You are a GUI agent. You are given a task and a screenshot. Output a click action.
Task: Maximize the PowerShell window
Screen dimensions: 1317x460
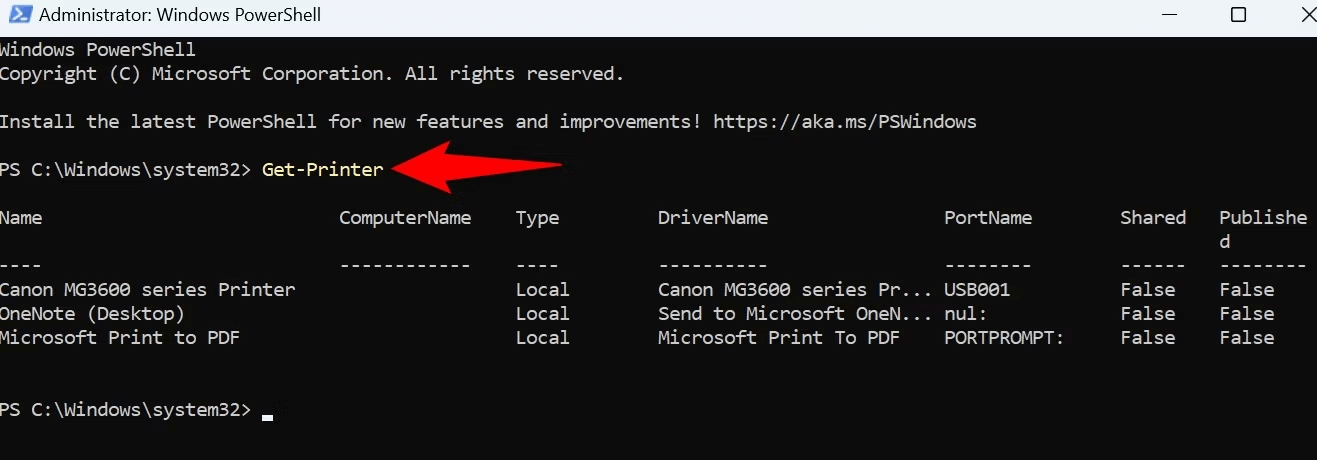tap(1238, 15)
